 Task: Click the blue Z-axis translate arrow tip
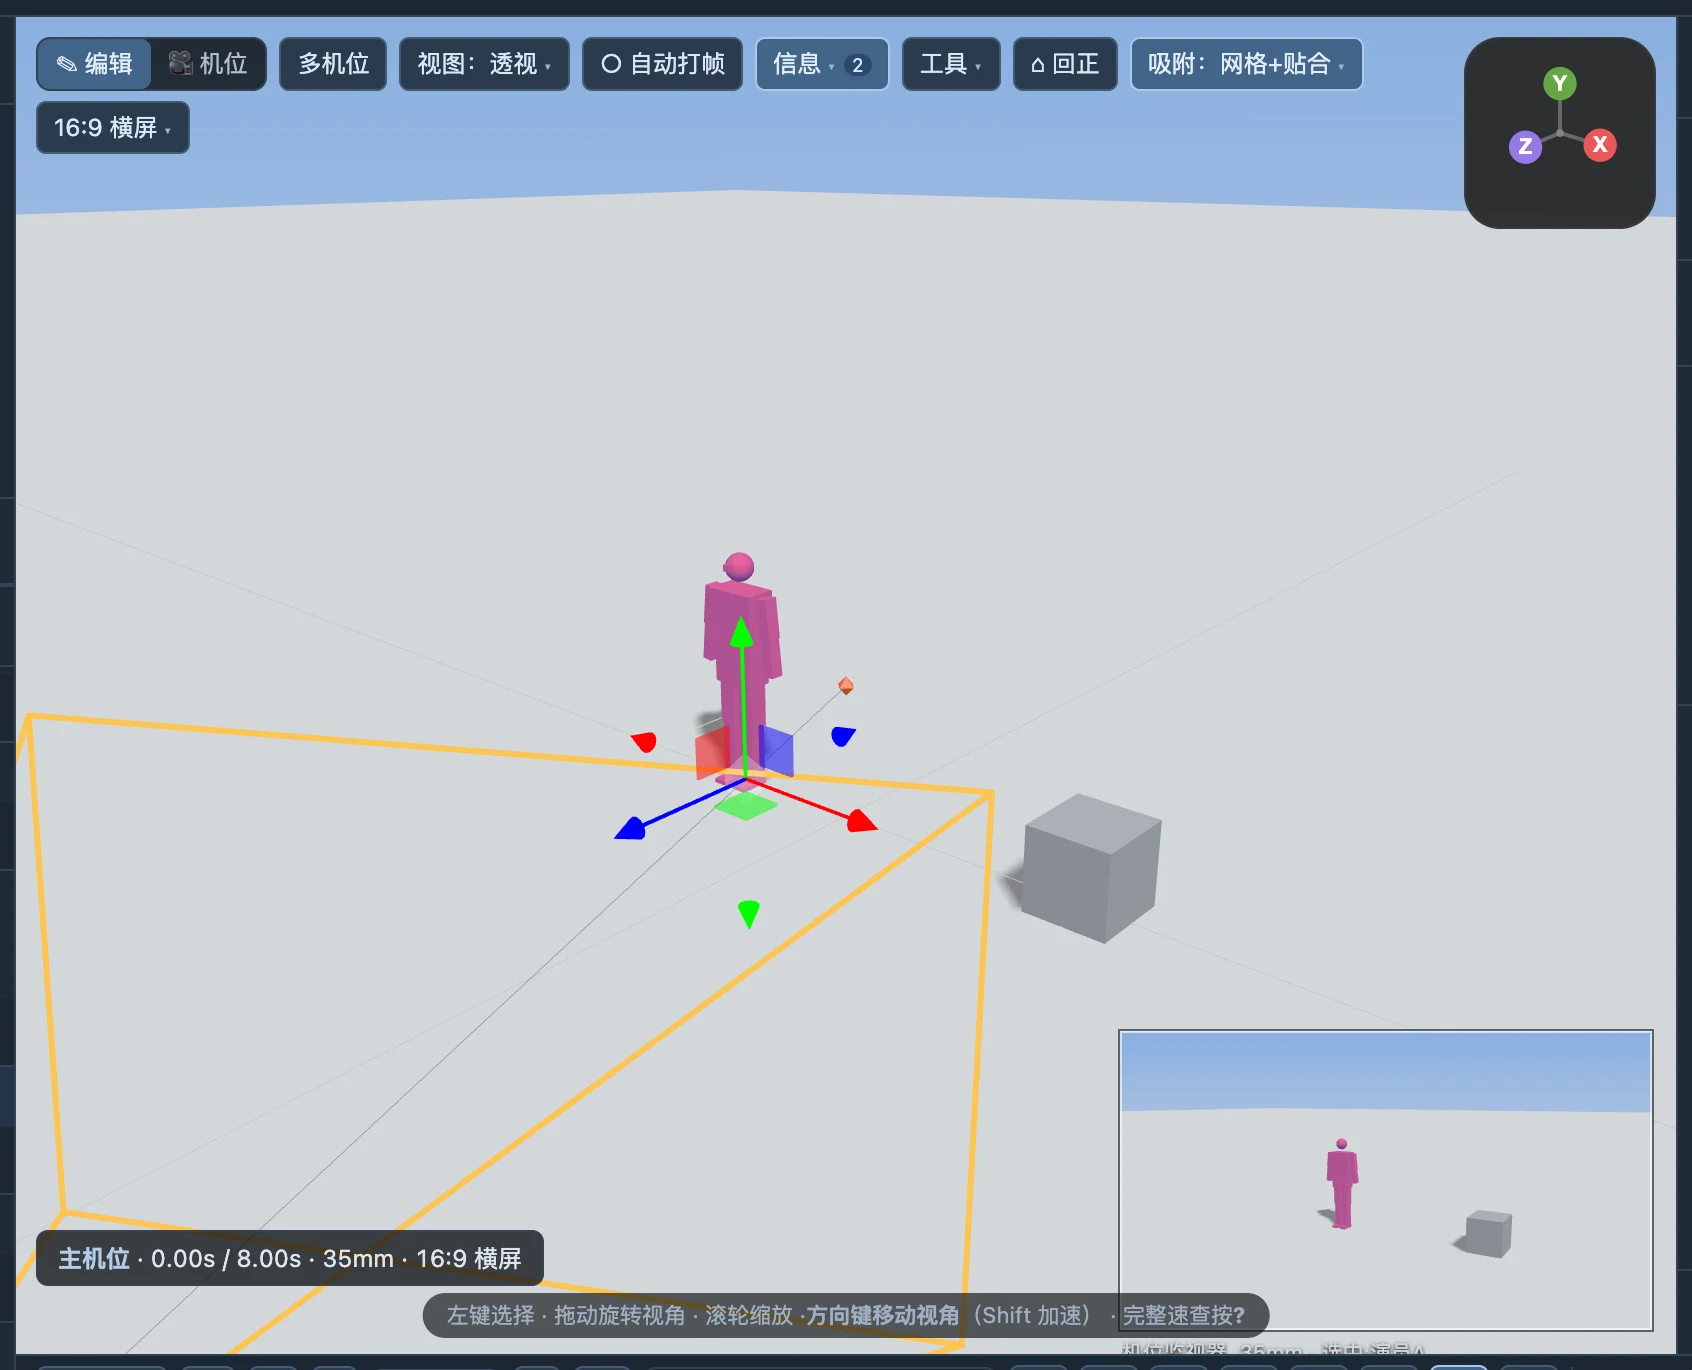click(x=630, y=829)
